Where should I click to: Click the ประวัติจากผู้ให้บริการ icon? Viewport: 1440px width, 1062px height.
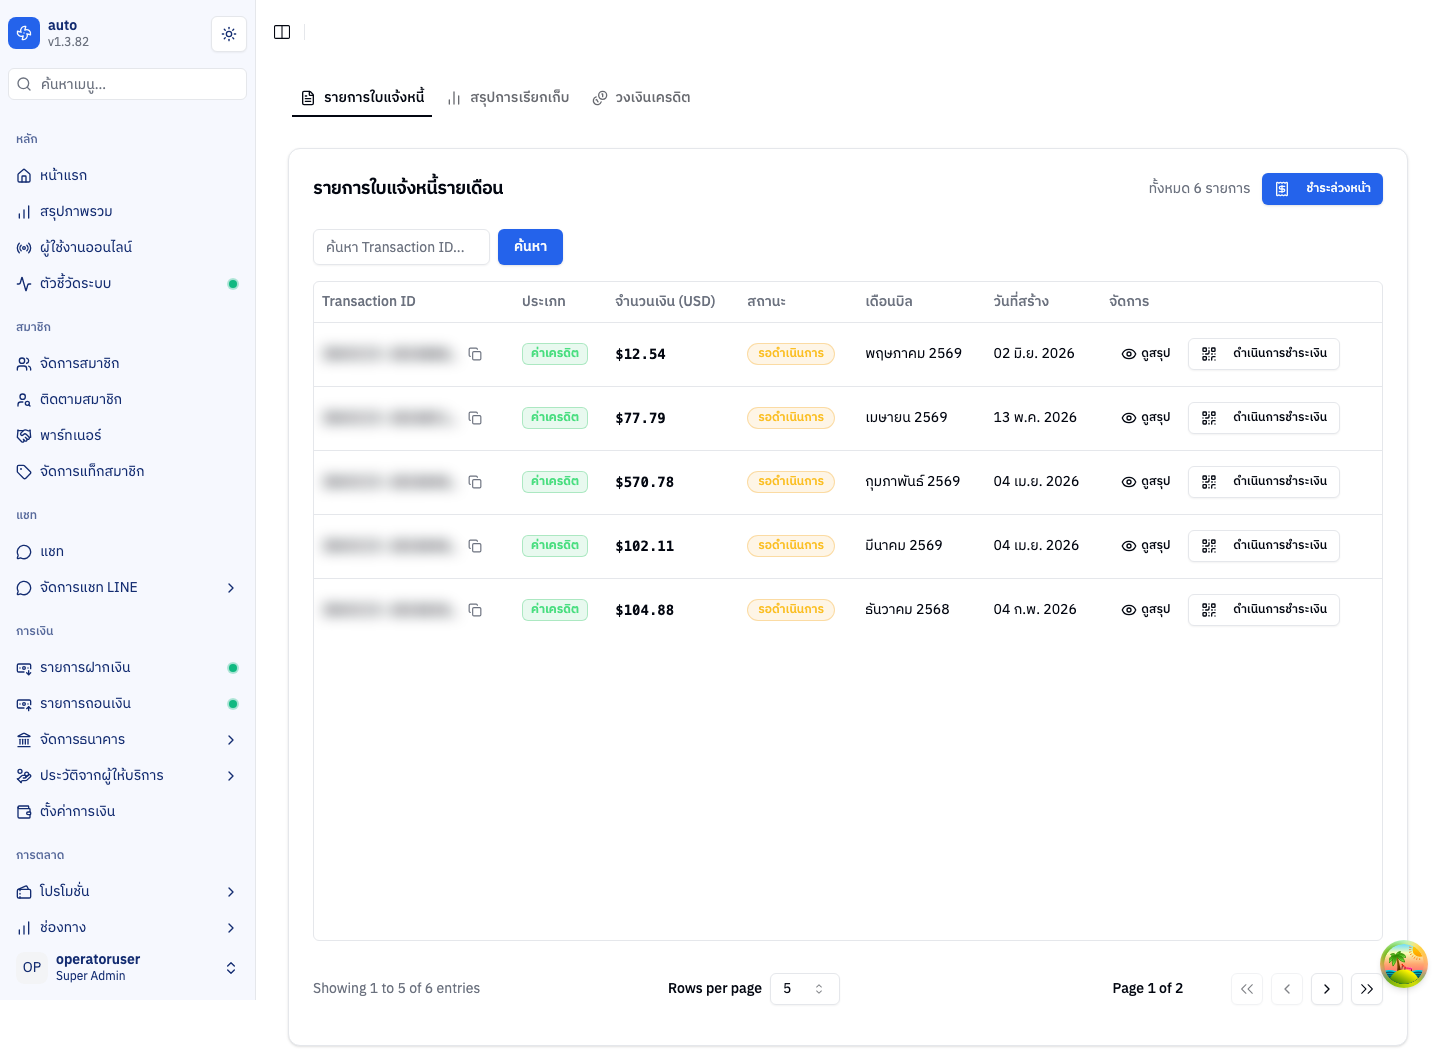[24, 776]
